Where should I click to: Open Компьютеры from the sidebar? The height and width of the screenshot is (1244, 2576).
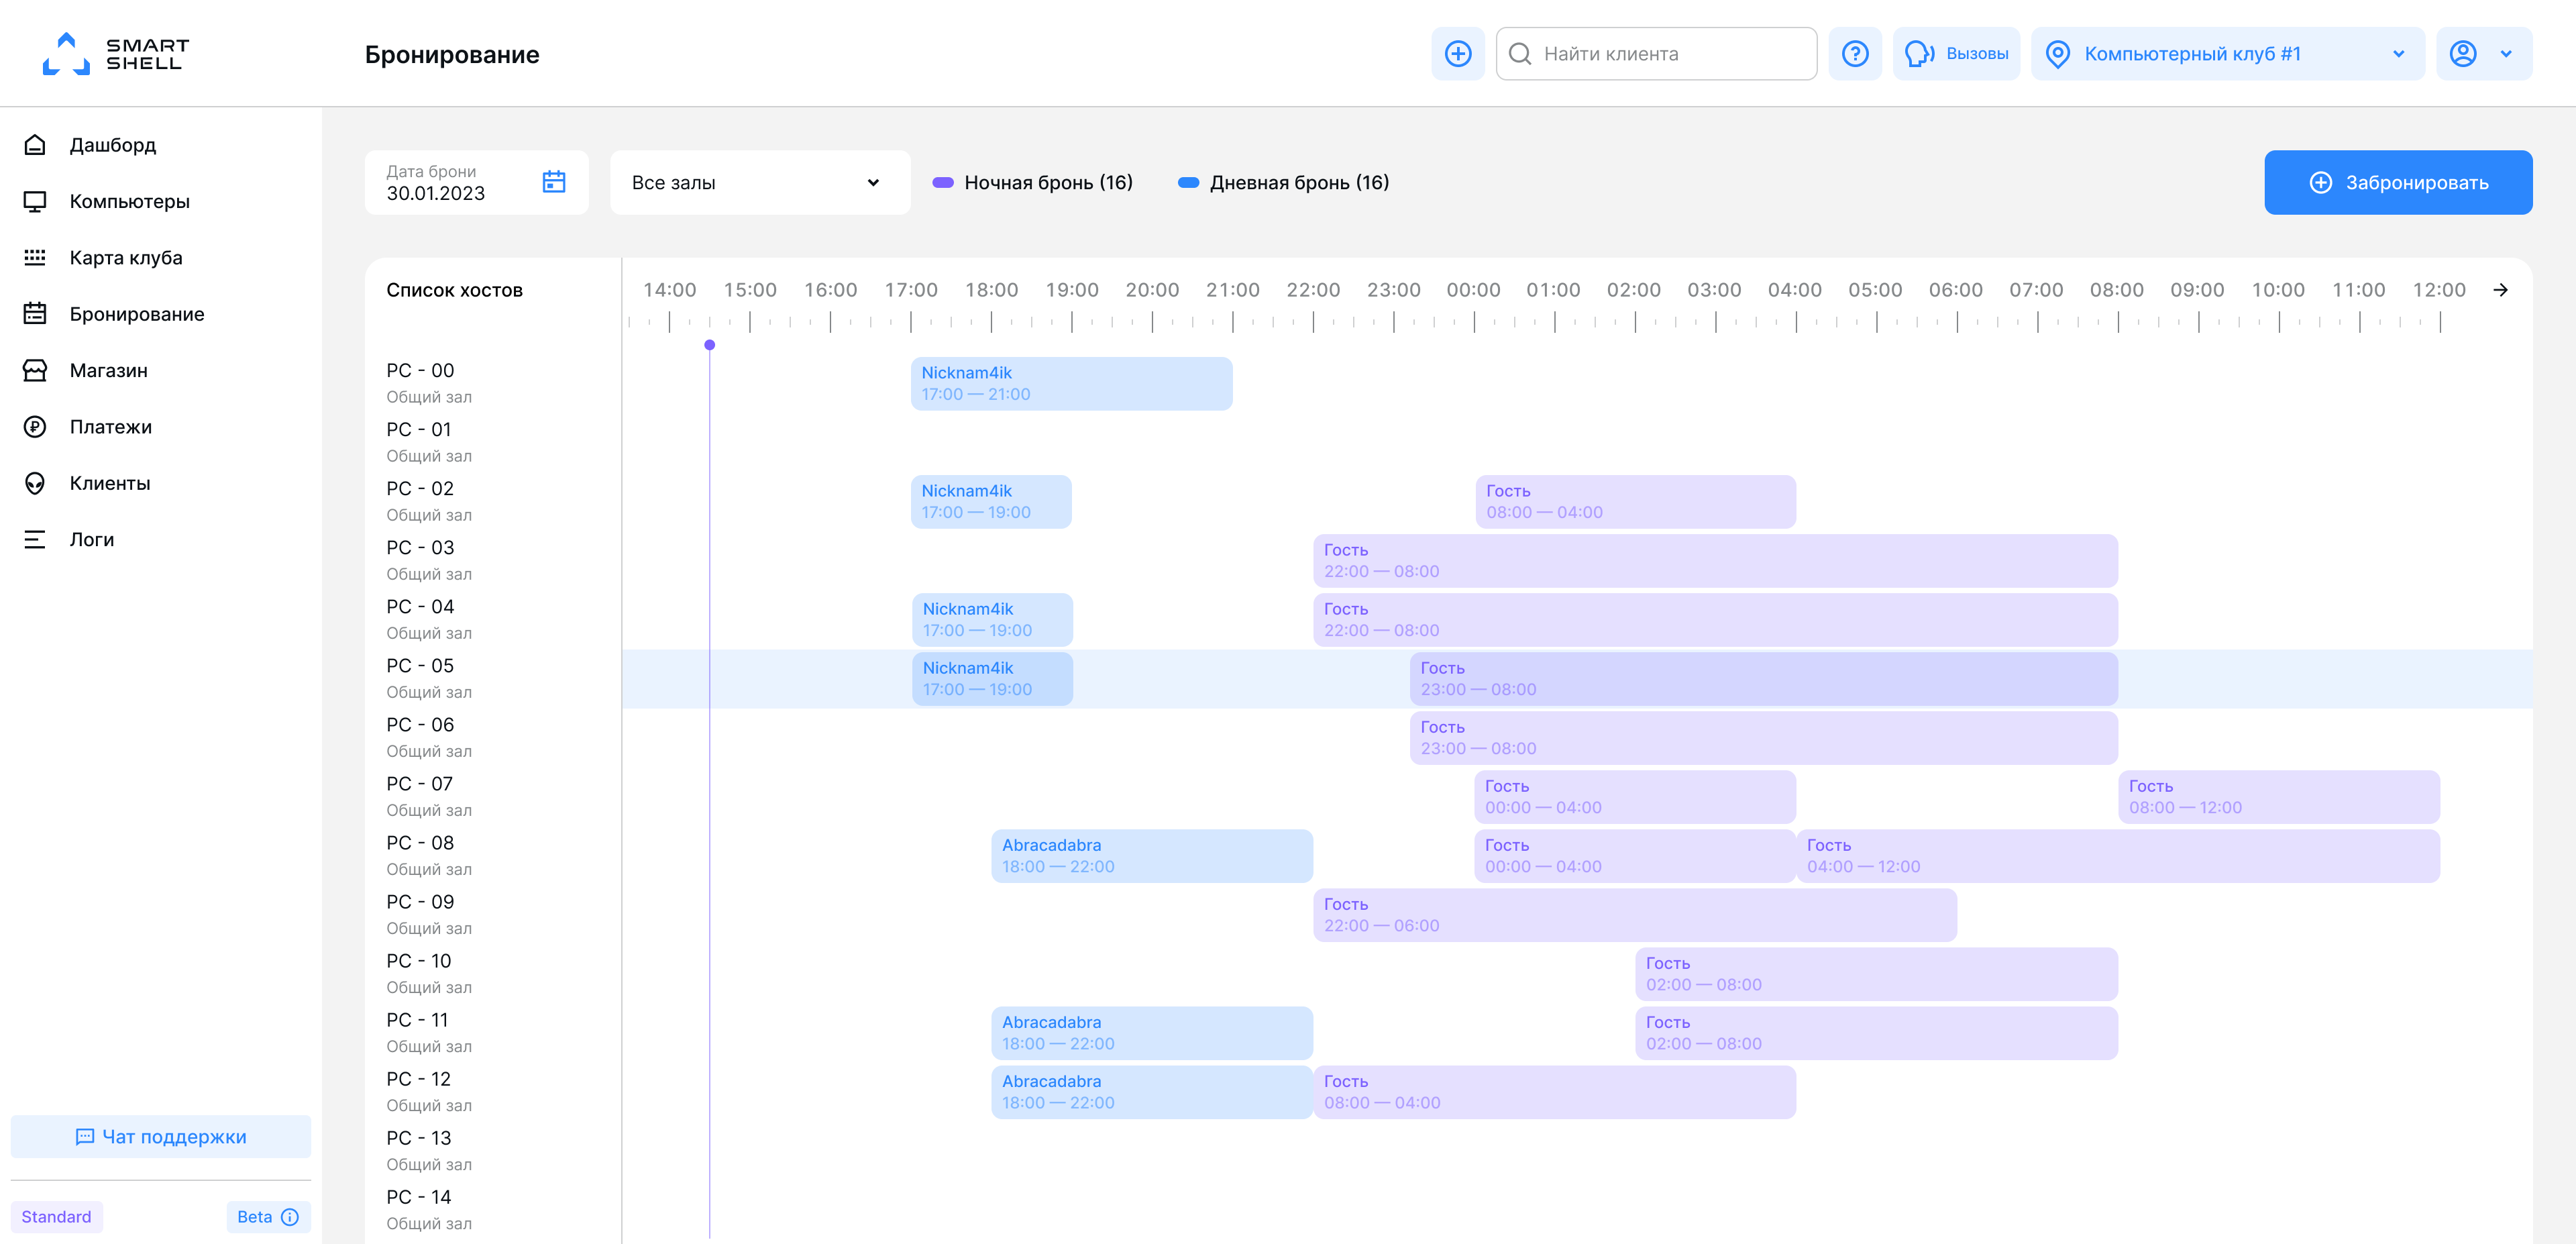coord(129,201)
